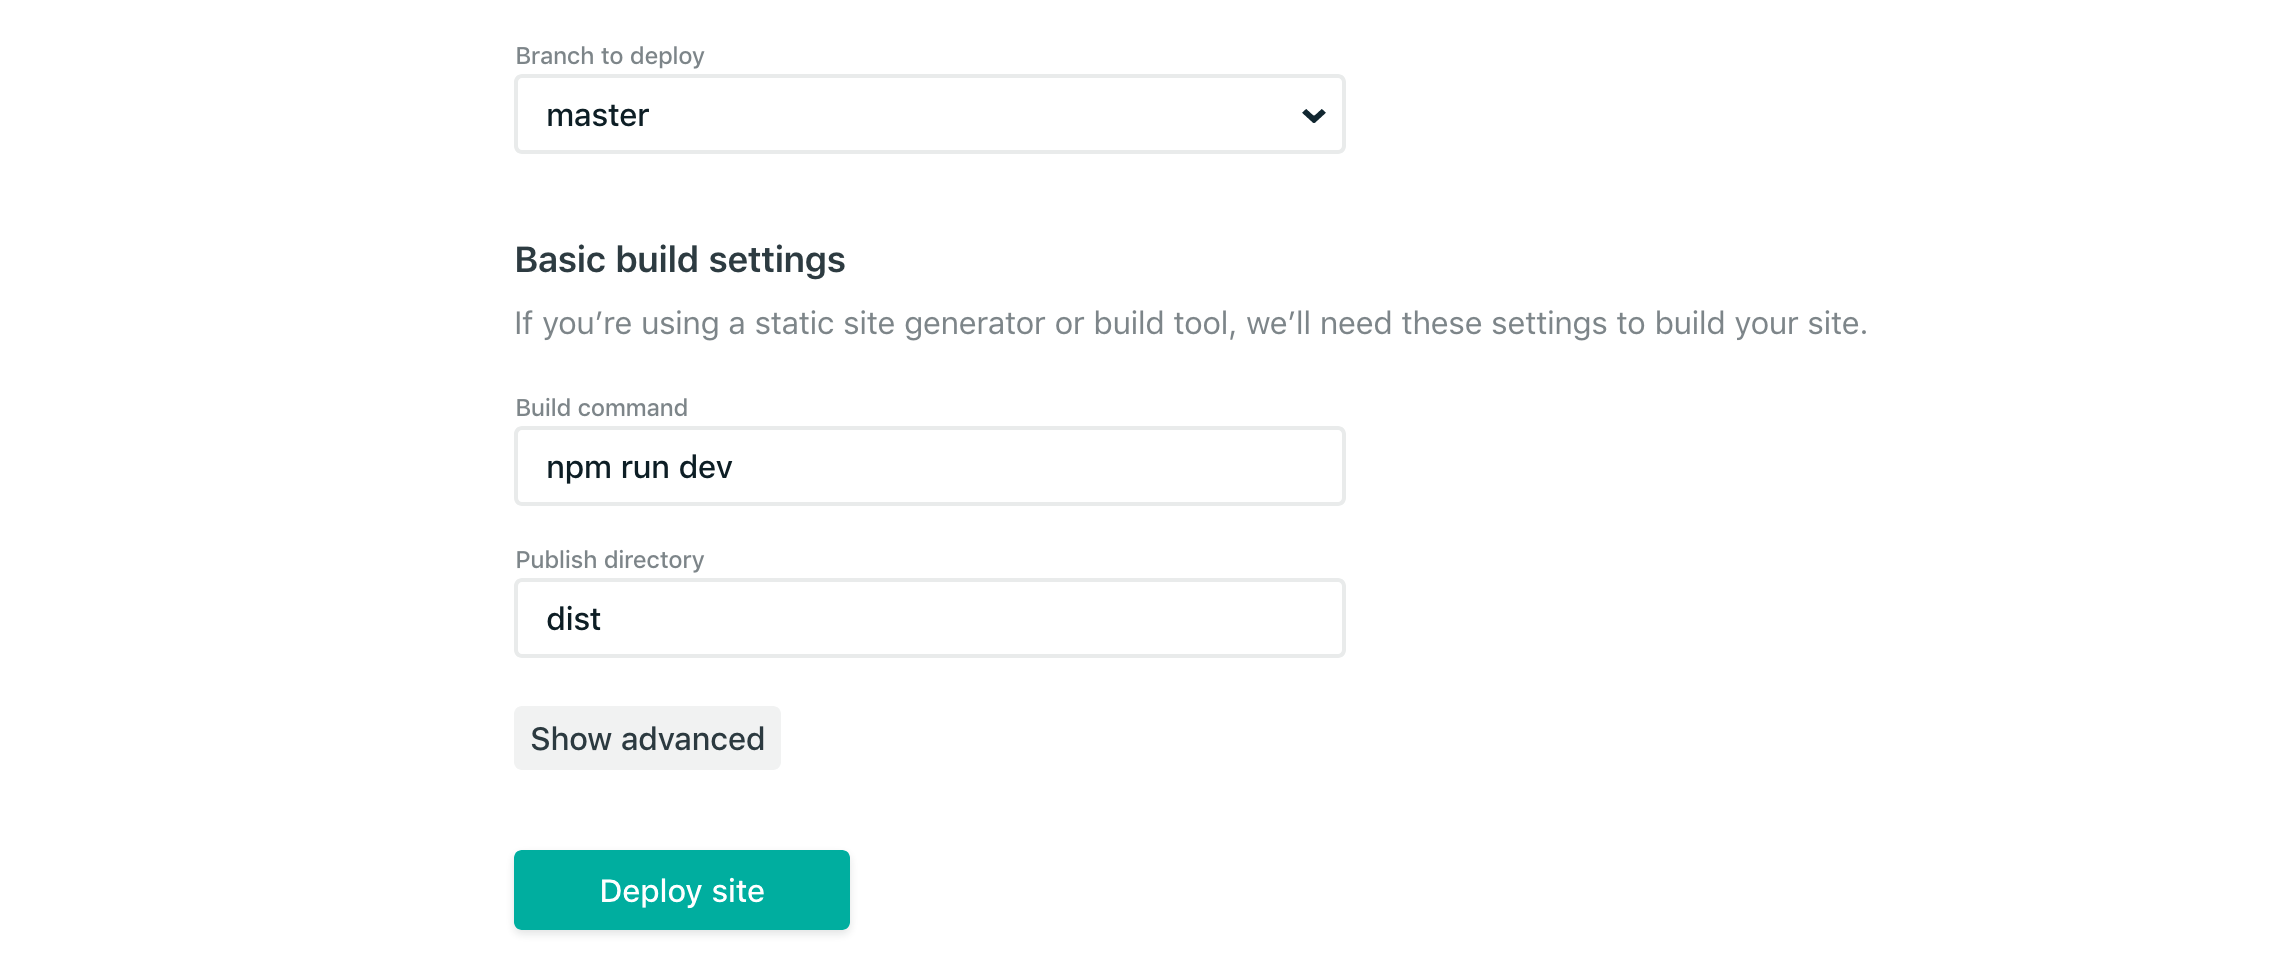Click the 'Publish directory' label

pos(610,560)
